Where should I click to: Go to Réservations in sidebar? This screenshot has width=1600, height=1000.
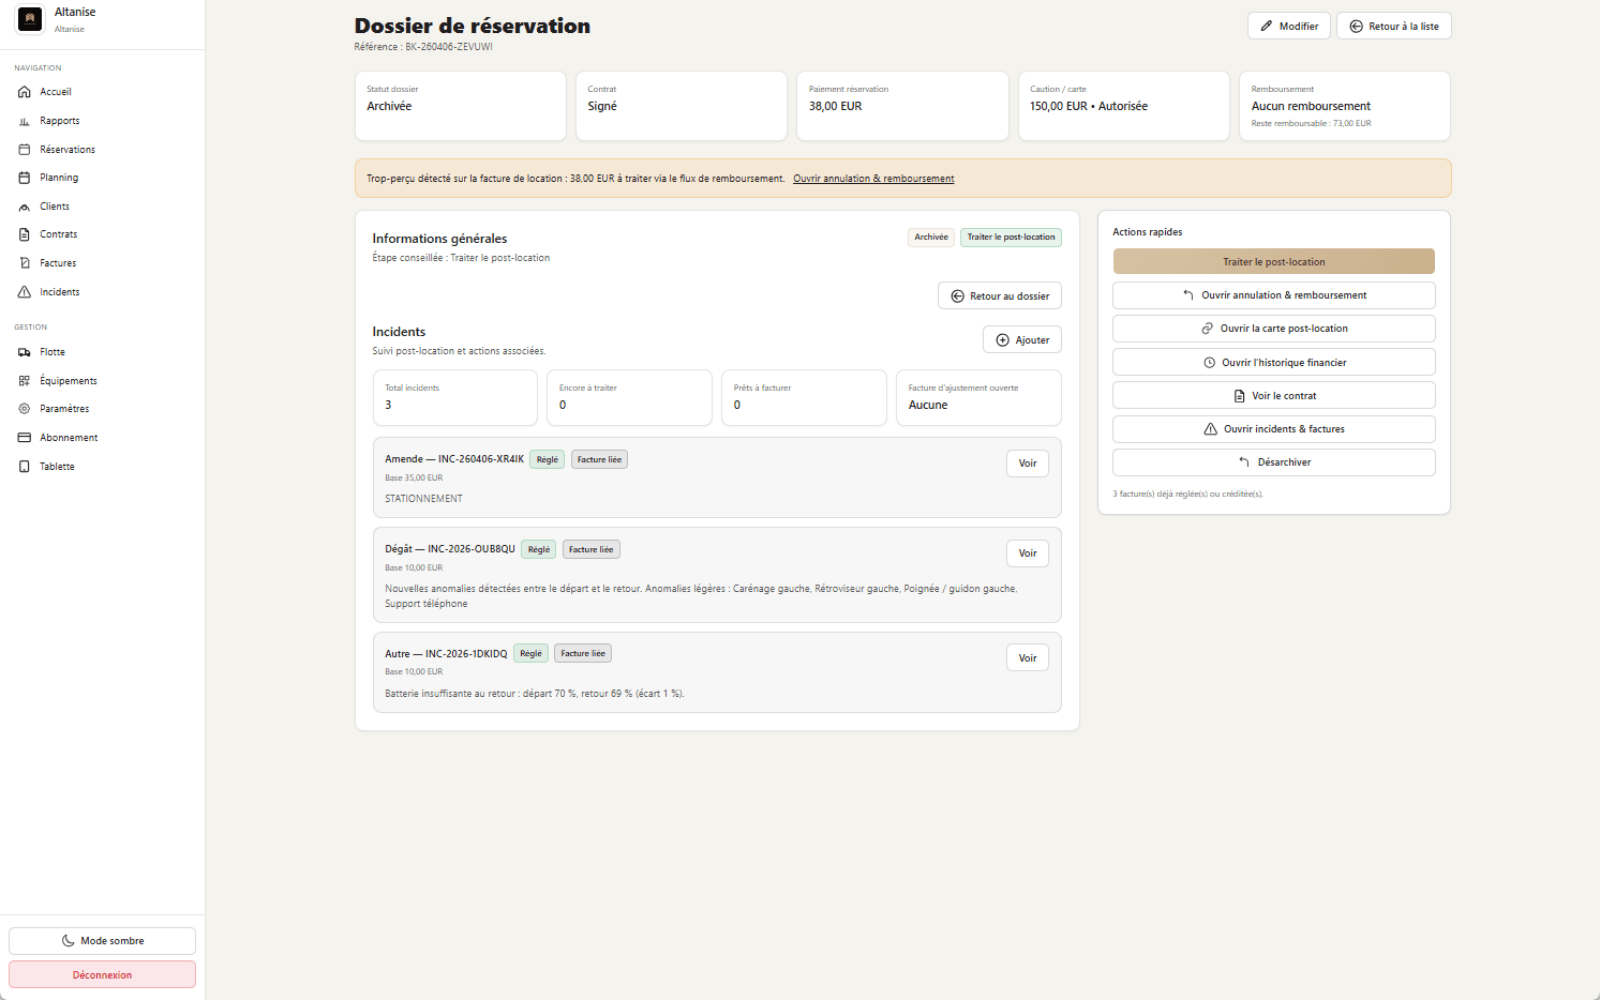pyautogui.click(x=67, y=150)
